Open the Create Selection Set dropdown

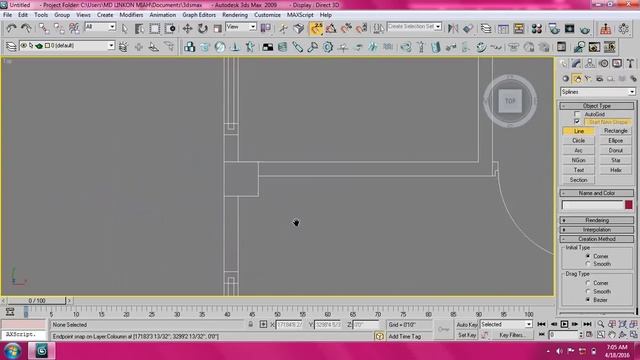coord(414,27)
